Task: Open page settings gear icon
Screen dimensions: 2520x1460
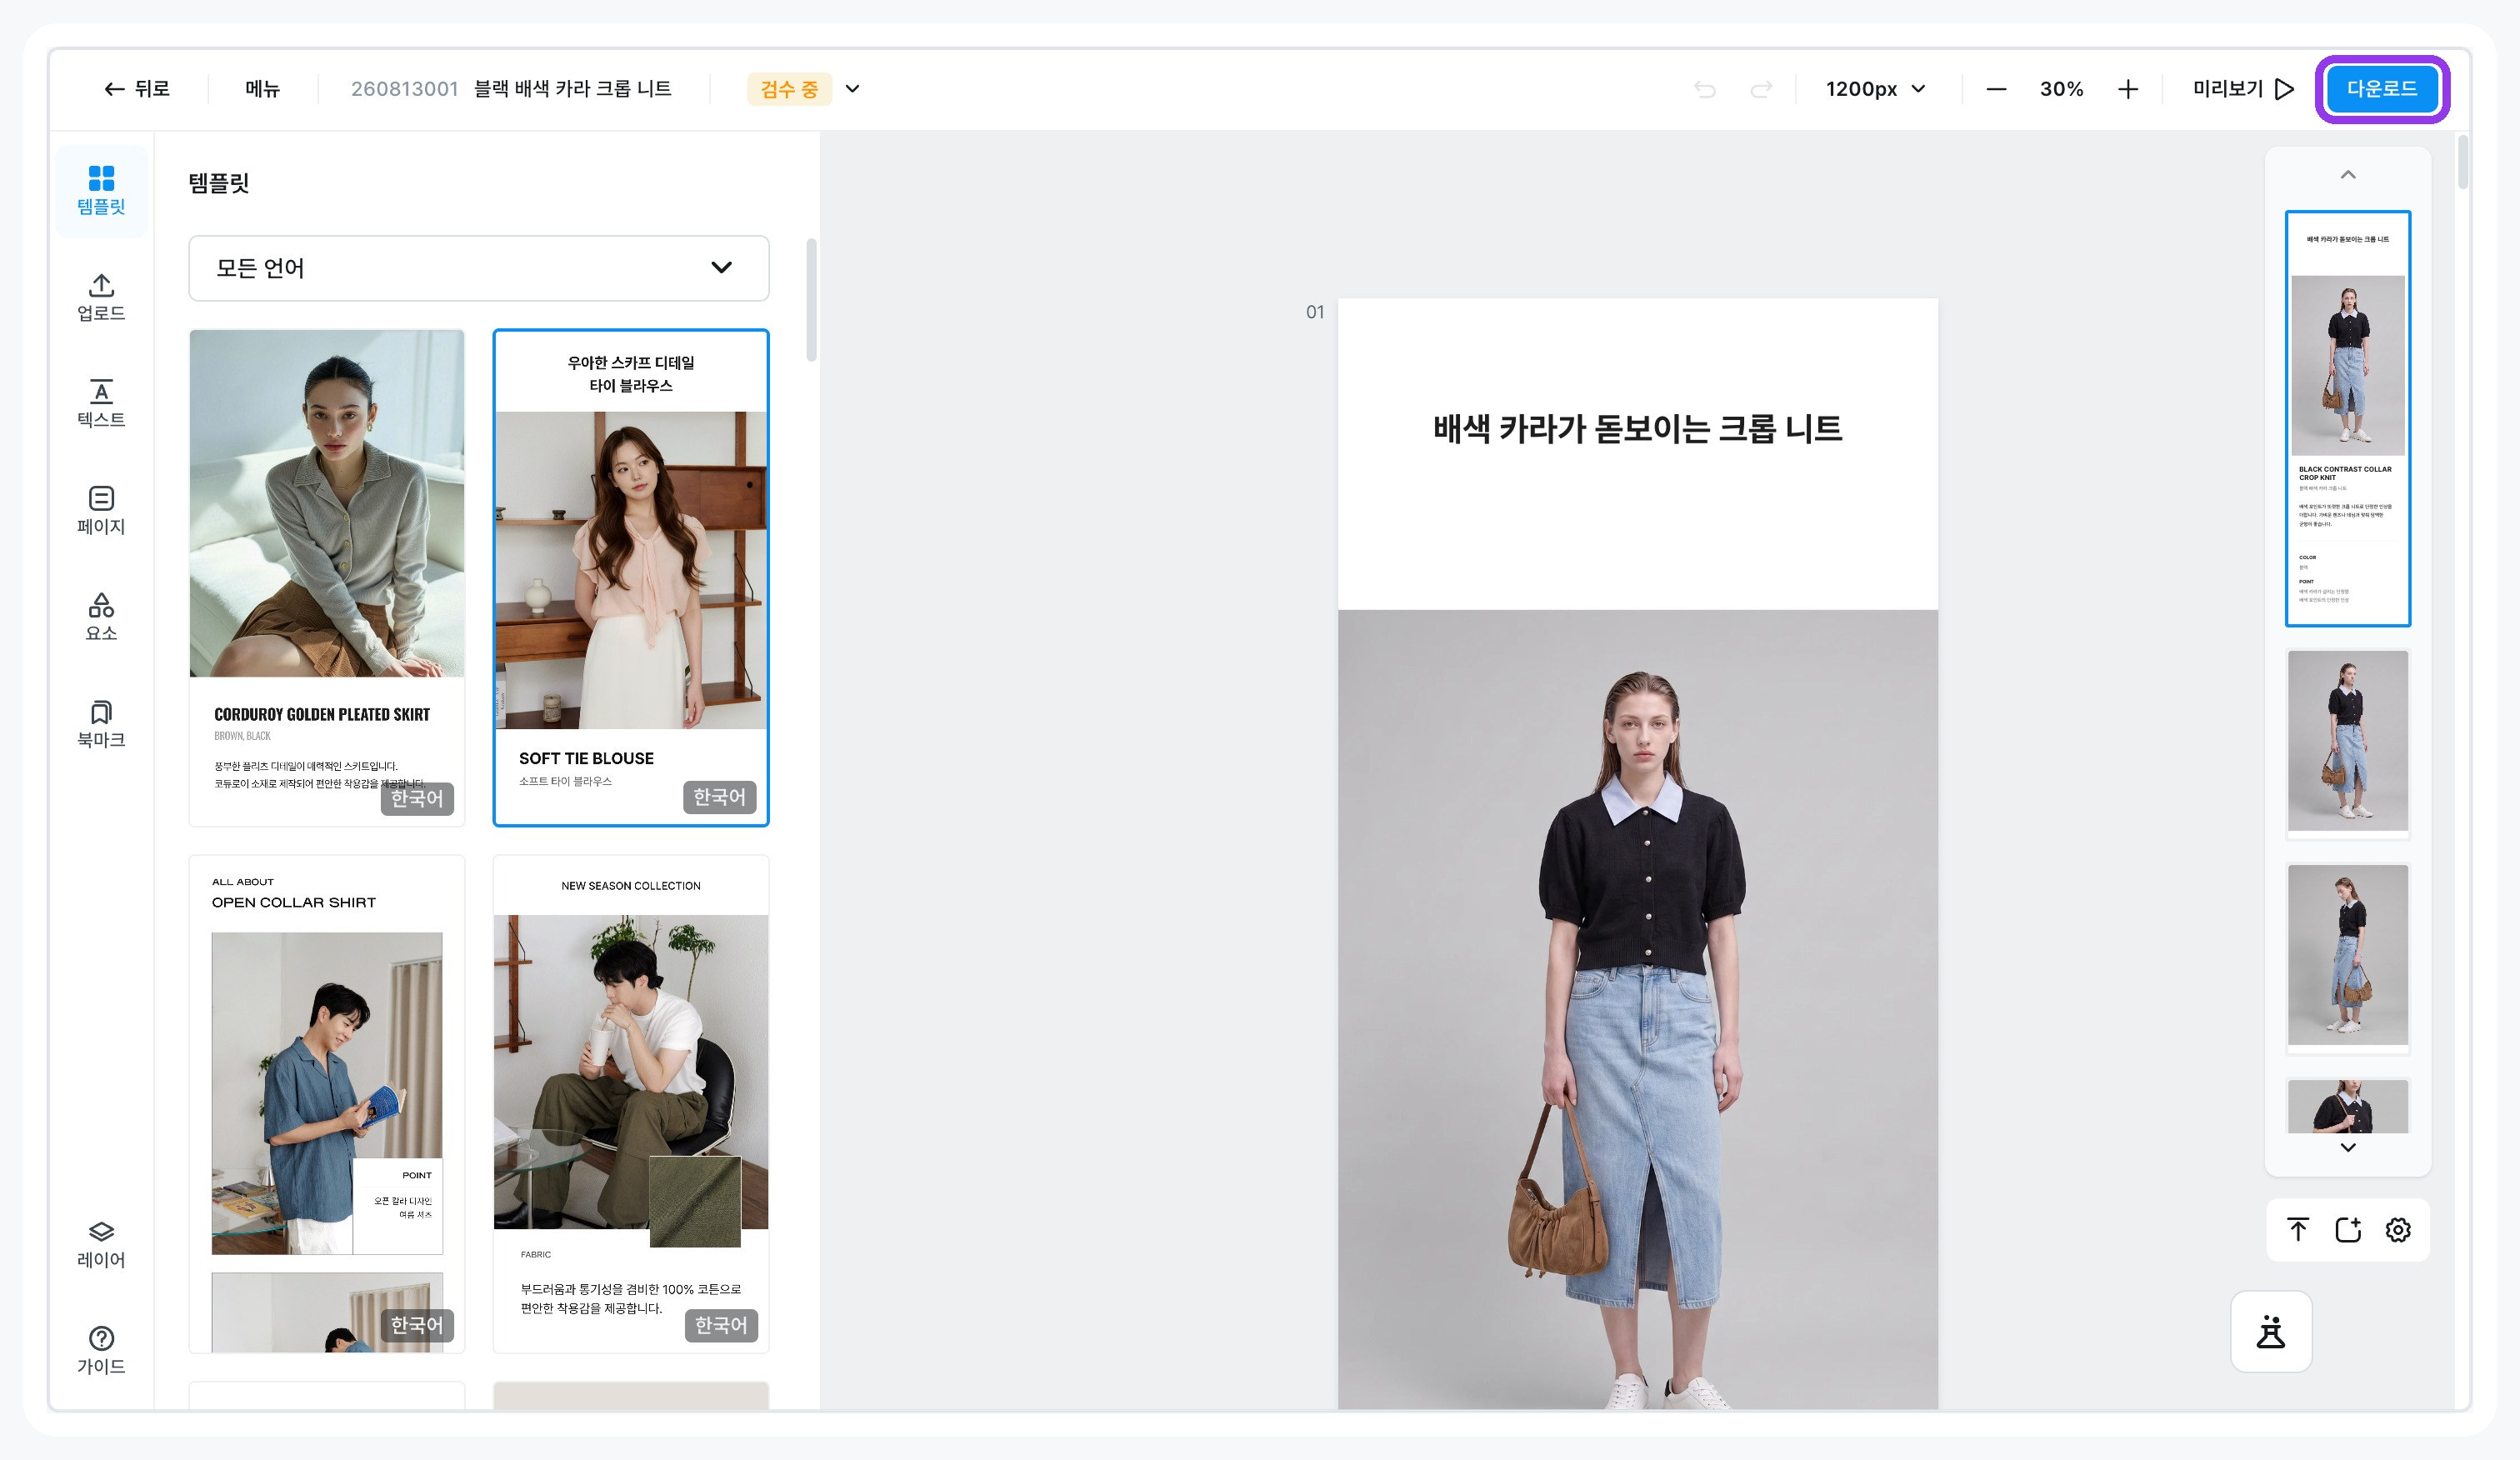Action: coord(2398,1230)
